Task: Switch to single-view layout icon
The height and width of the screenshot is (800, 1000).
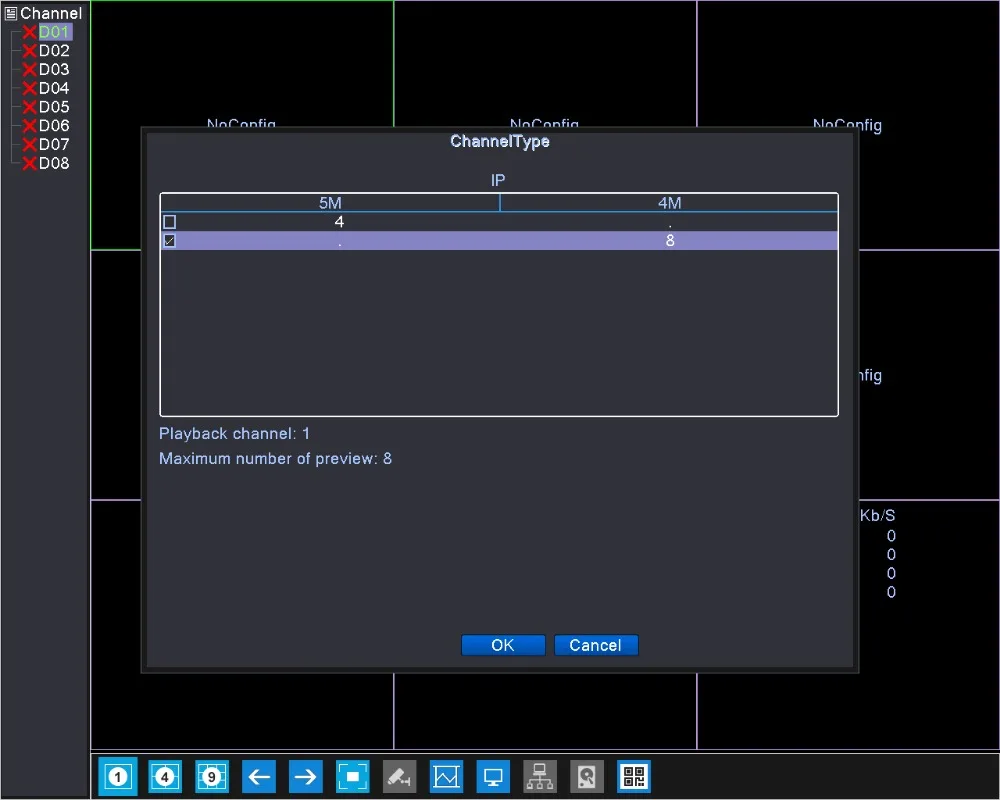Action: 118,776
